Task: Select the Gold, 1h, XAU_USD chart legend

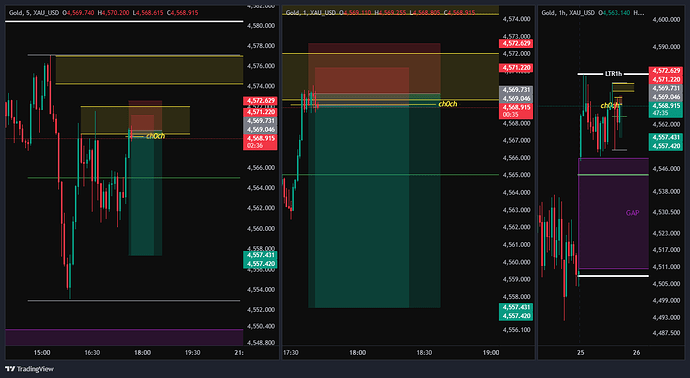Action: click(x=592, y=13)
